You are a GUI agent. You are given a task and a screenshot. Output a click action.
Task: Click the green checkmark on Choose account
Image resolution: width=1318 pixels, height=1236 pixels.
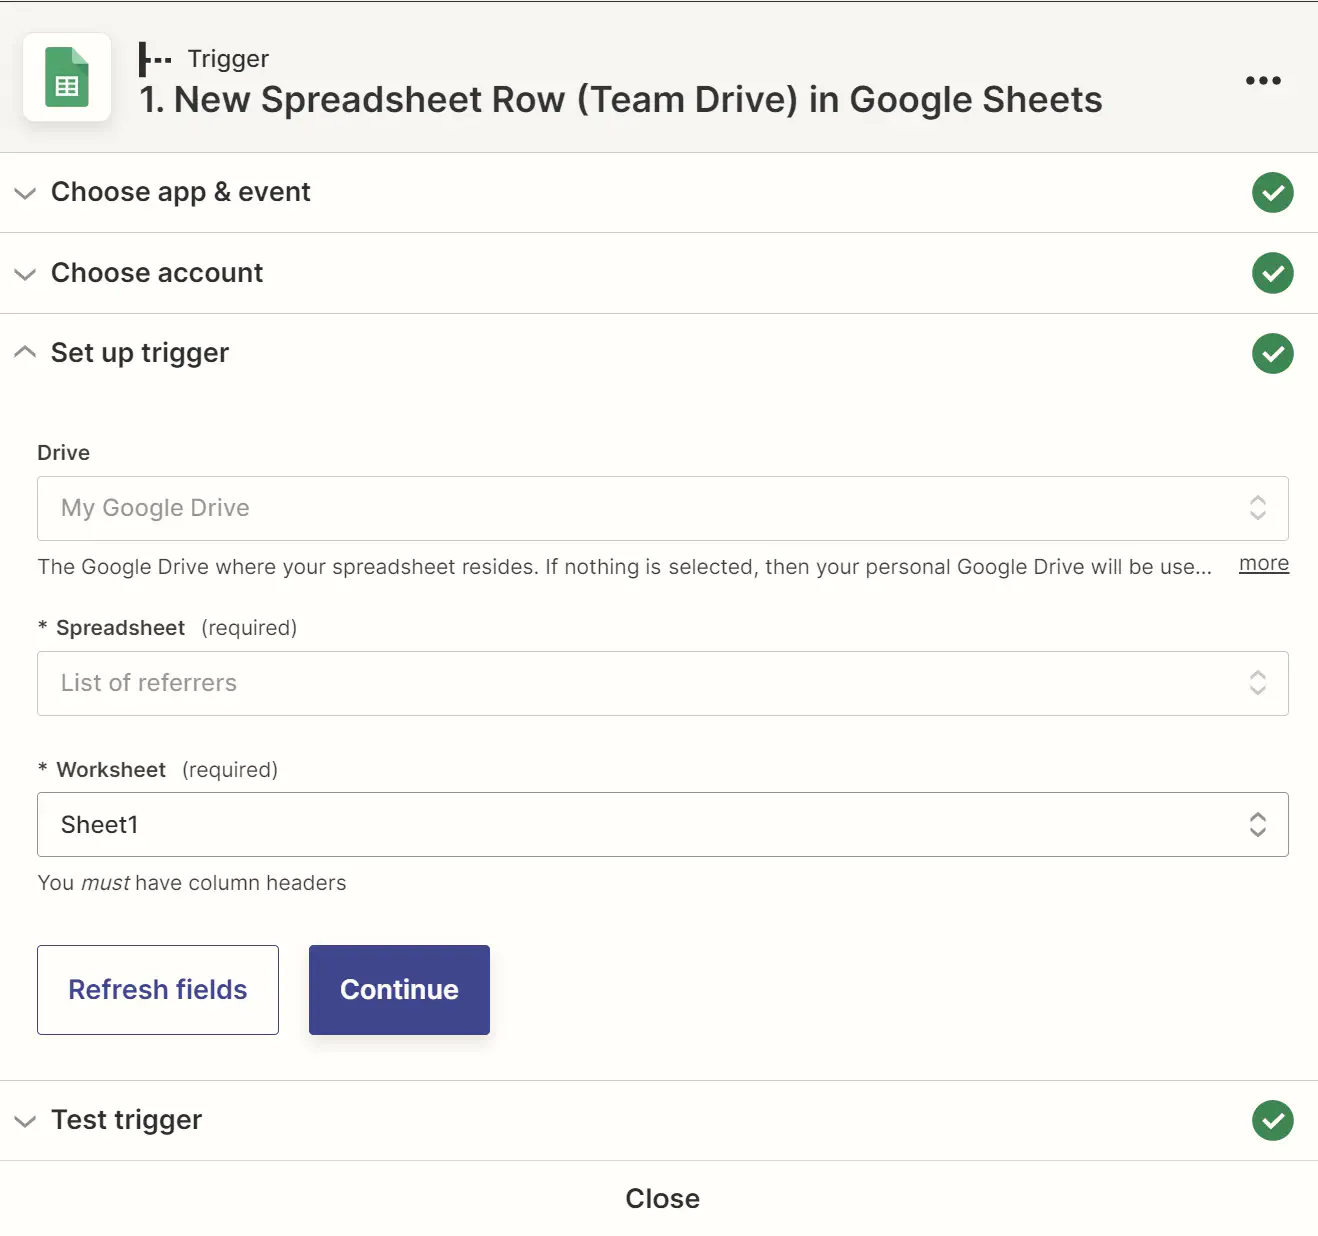pyautogui.click(x=1273, y=273)
